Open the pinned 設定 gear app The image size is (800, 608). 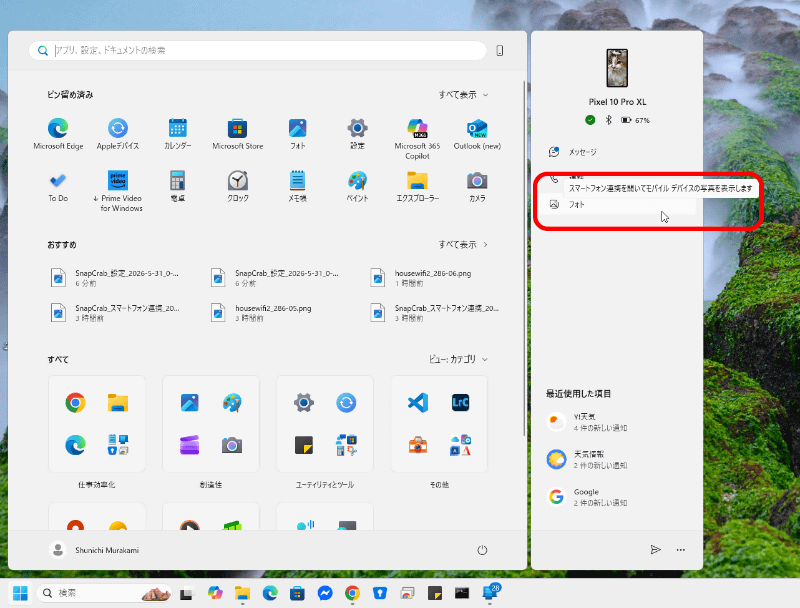[357, 134]
